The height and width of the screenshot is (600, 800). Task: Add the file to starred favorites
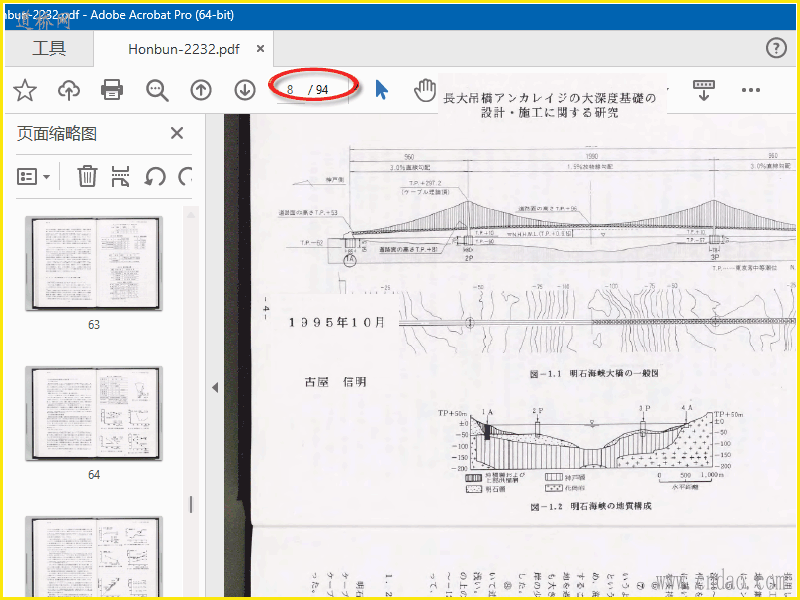click(25, 90)
